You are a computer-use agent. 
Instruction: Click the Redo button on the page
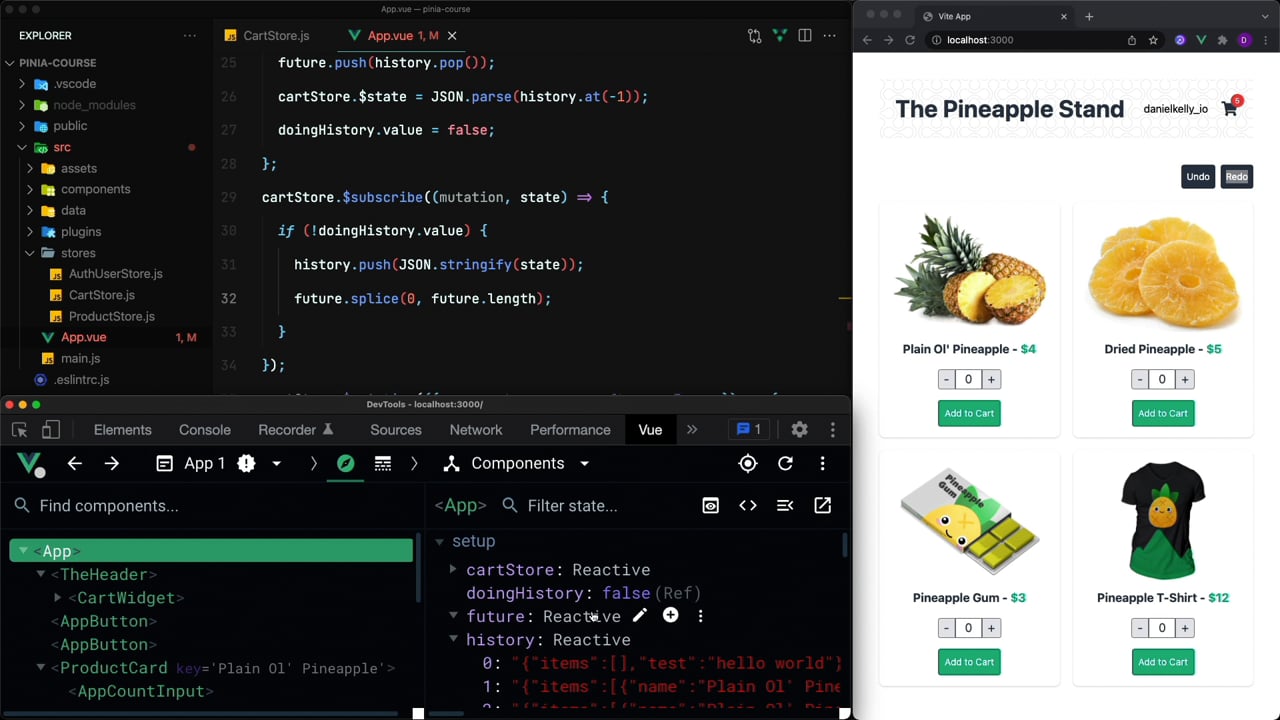[1237, 177]
